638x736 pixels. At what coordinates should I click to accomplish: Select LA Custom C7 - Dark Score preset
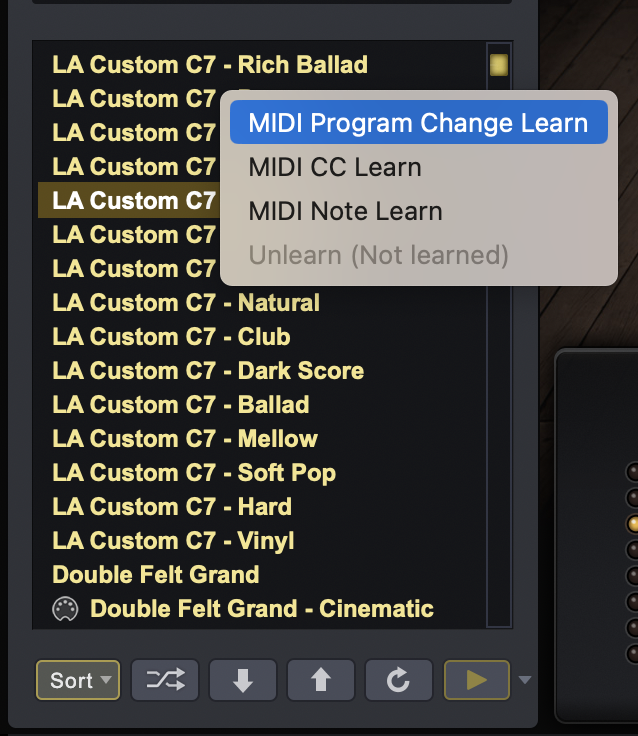pos(208,371)
